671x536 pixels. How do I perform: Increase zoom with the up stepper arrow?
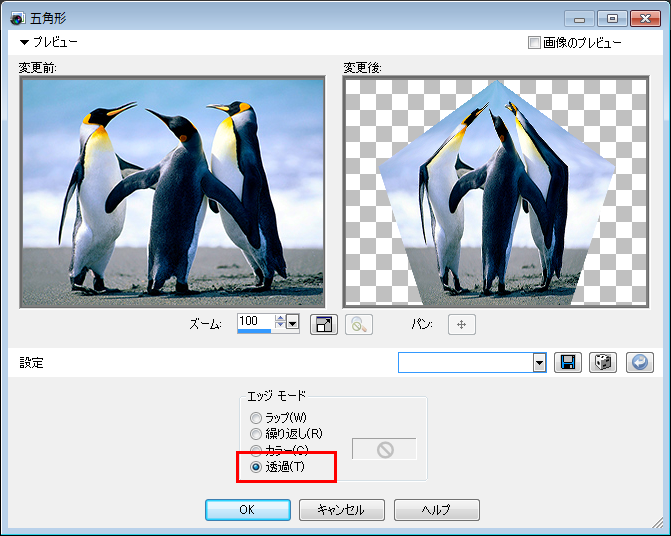click(x=280, y=318)
